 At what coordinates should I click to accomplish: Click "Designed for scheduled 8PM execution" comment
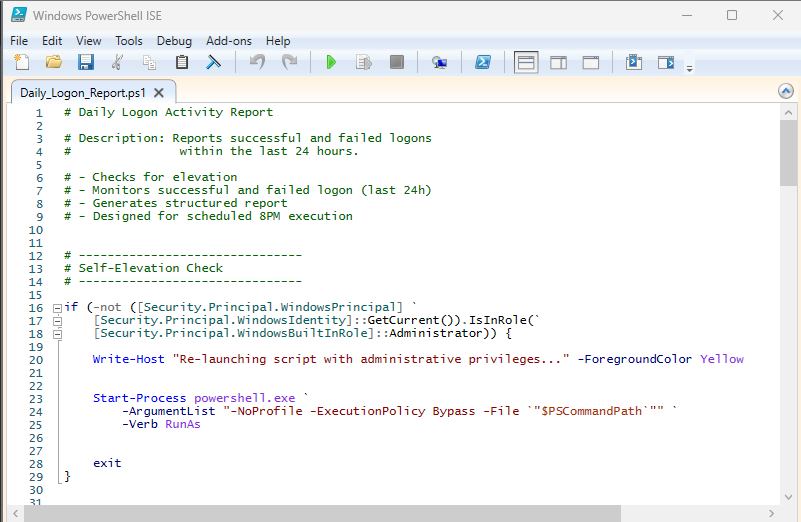(x=223, y=216)
